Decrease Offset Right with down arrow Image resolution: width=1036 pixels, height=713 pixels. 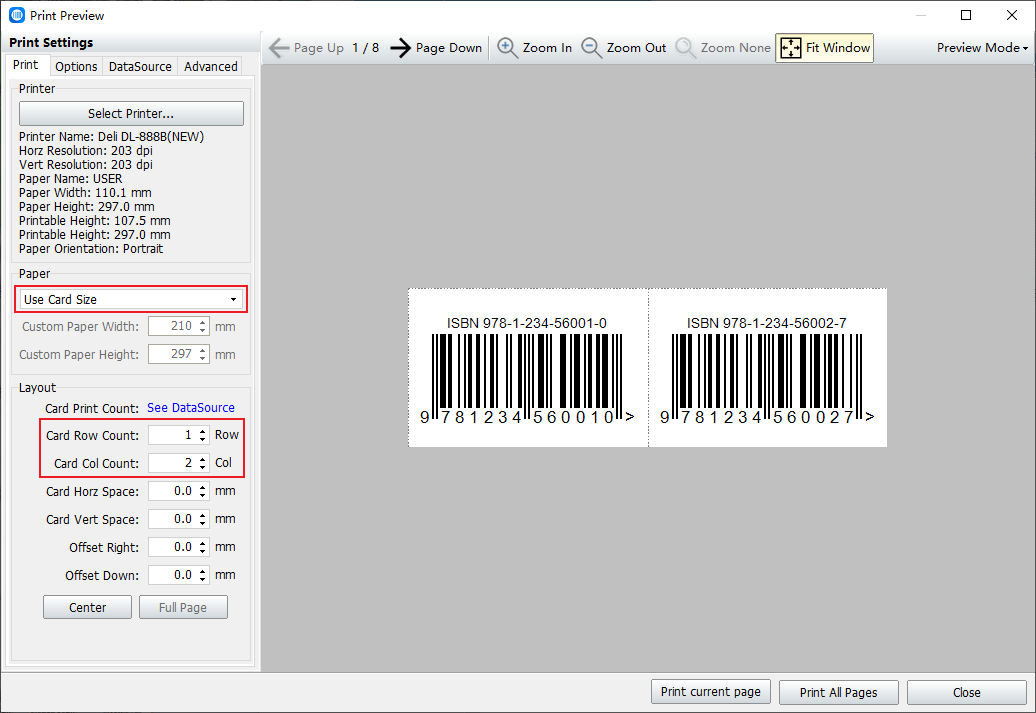pyautogui.click(x=202, y=551)
